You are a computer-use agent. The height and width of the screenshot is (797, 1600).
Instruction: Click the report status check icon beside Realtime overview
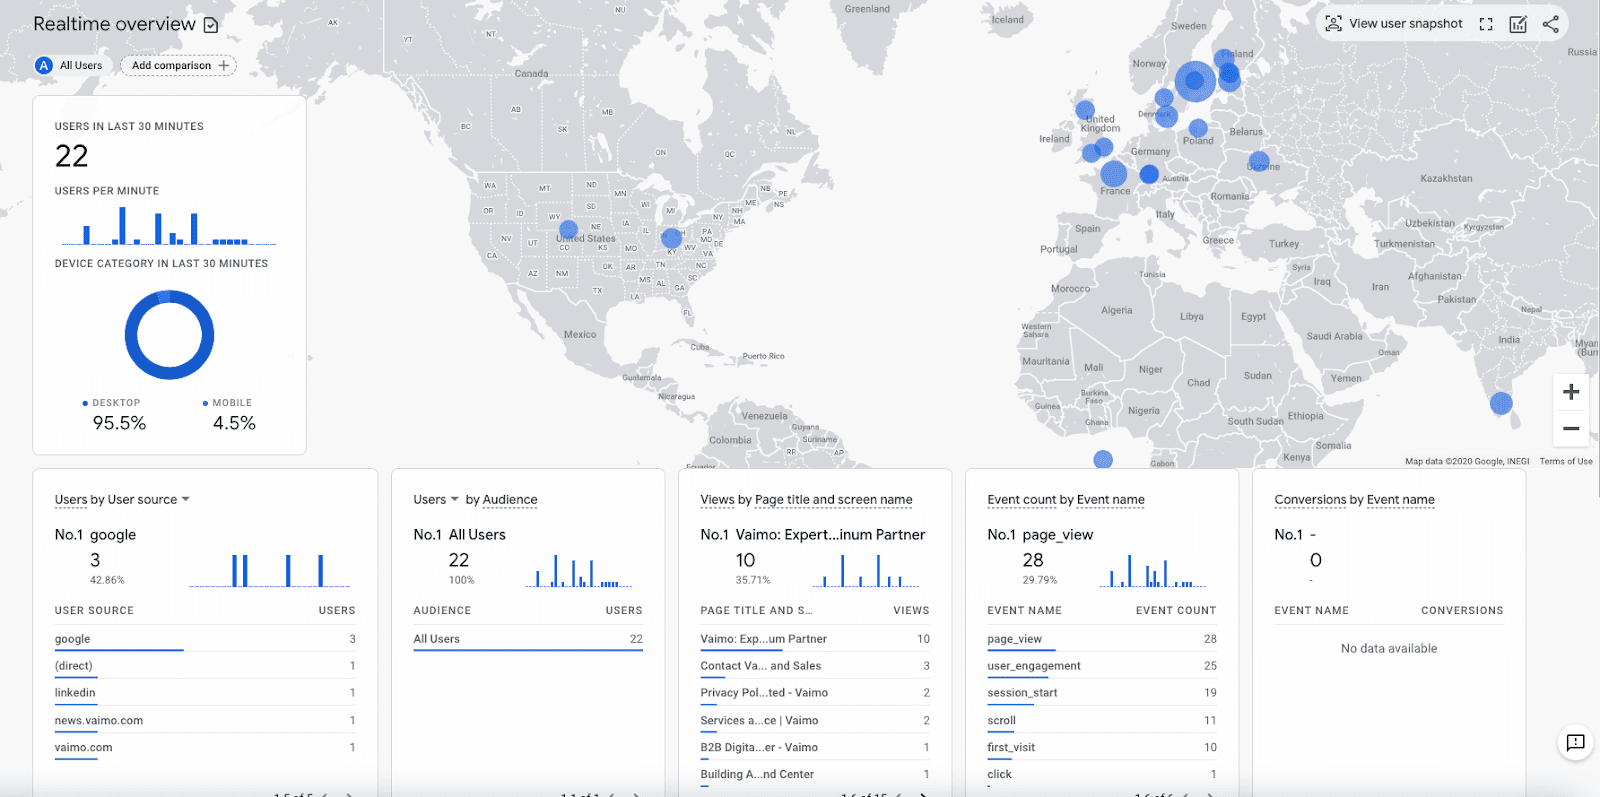point(211,25)
